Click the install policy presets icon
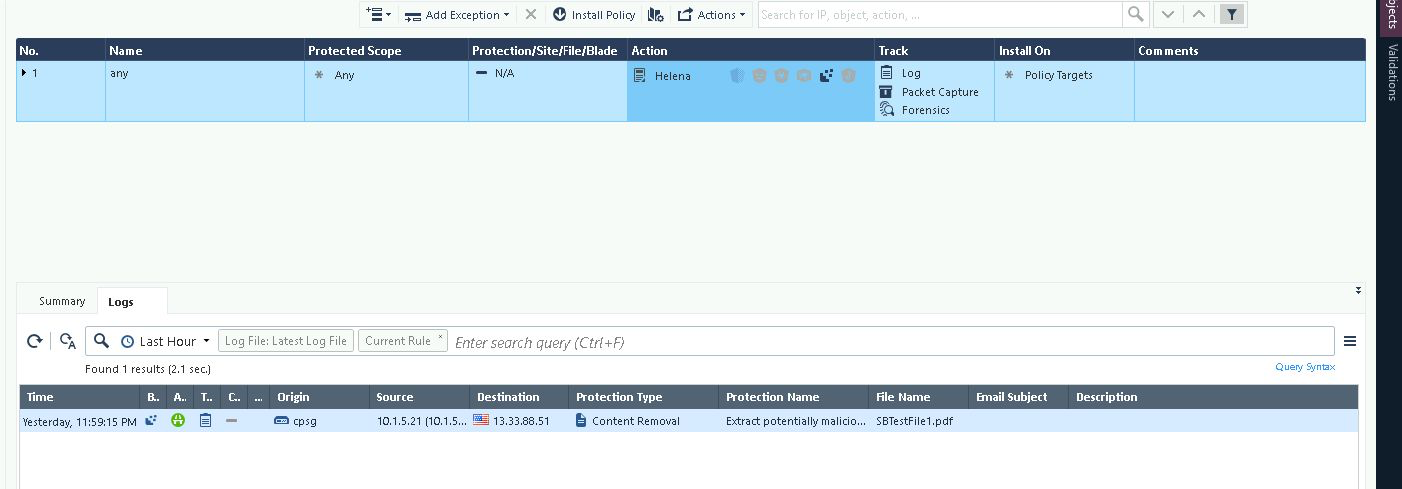1402x489 pixels. (655, 15)
